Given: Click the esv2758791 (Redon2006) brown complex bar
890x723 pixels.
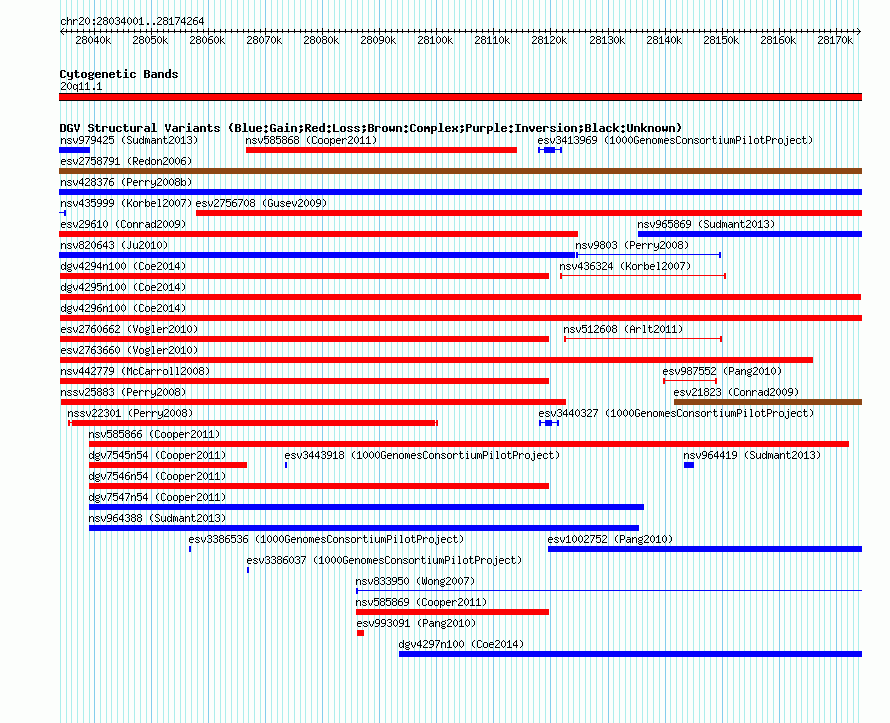Looking at the screenshot, I should [460, 171].
